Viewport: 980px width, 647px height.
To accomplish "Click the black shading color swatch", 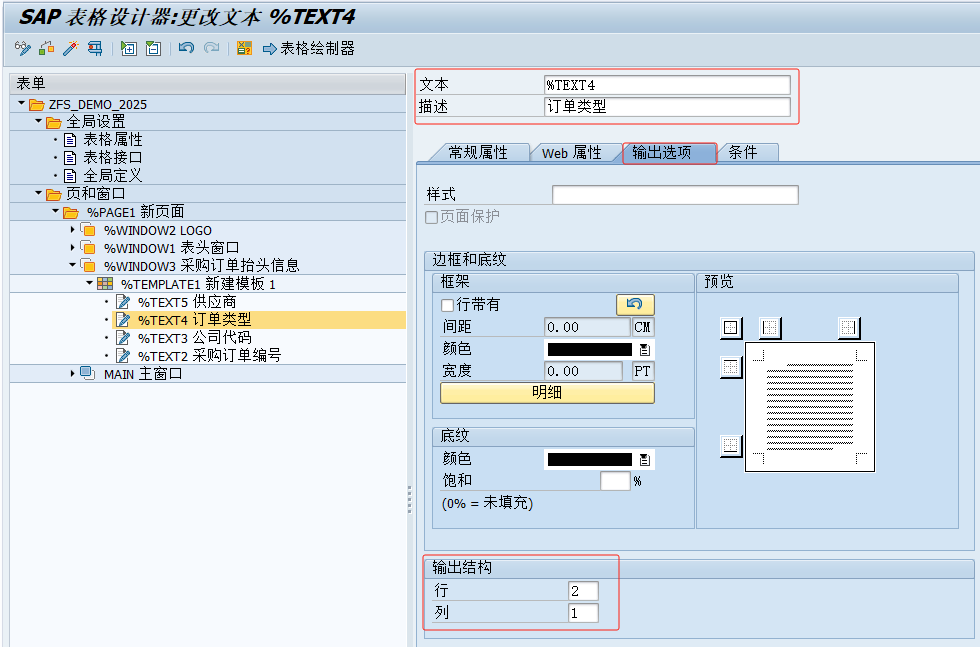I will coord(590,459).
